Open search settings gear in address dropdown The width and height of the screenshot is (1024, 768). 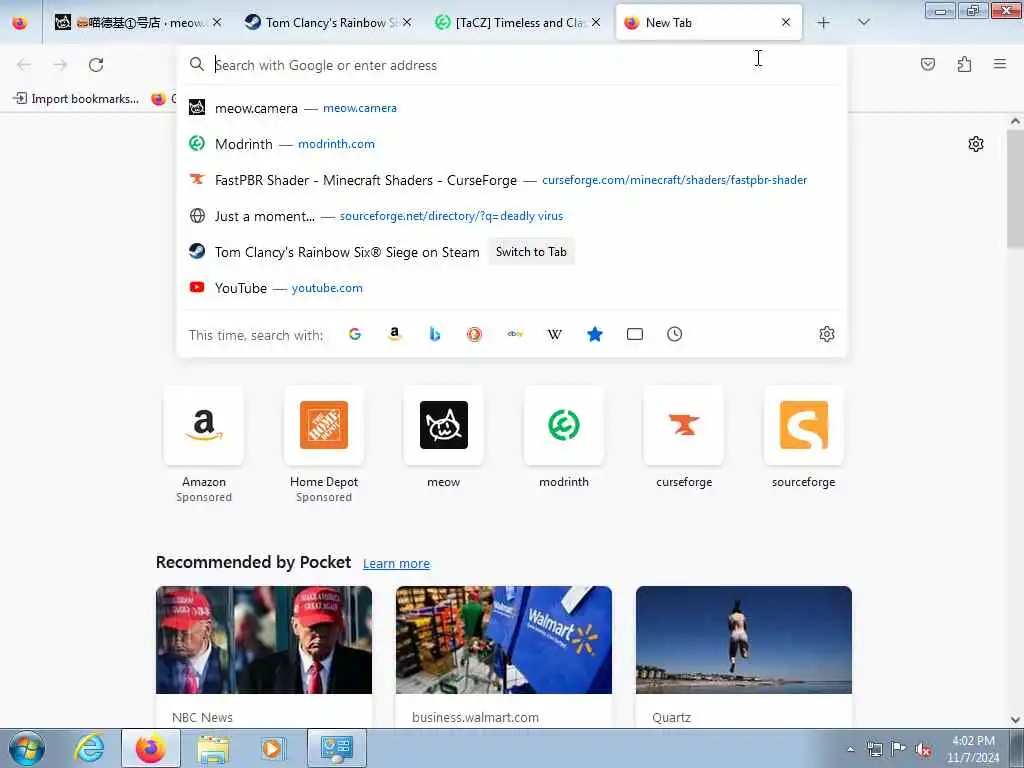(x=827, y=334)
